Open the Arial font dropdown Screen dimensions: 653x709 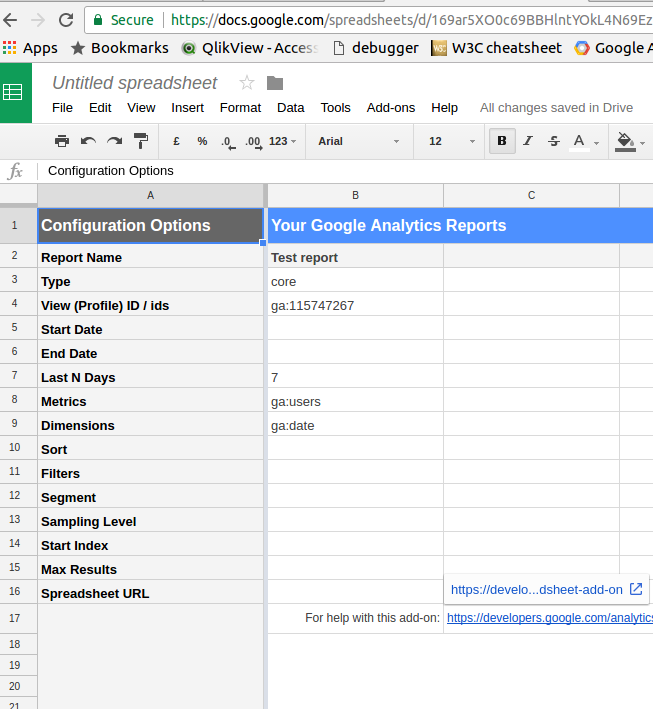pos(359,141)
